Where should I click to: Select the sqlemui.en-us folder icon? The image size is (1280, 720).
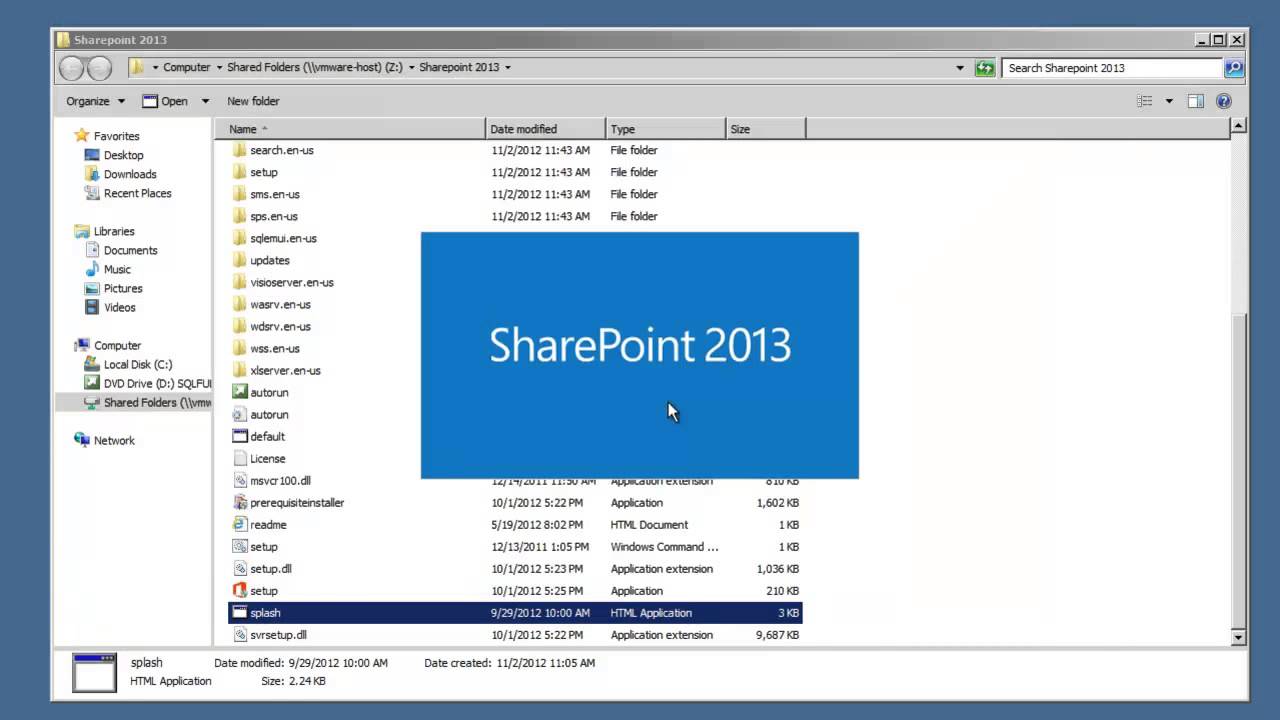[239, 238]
